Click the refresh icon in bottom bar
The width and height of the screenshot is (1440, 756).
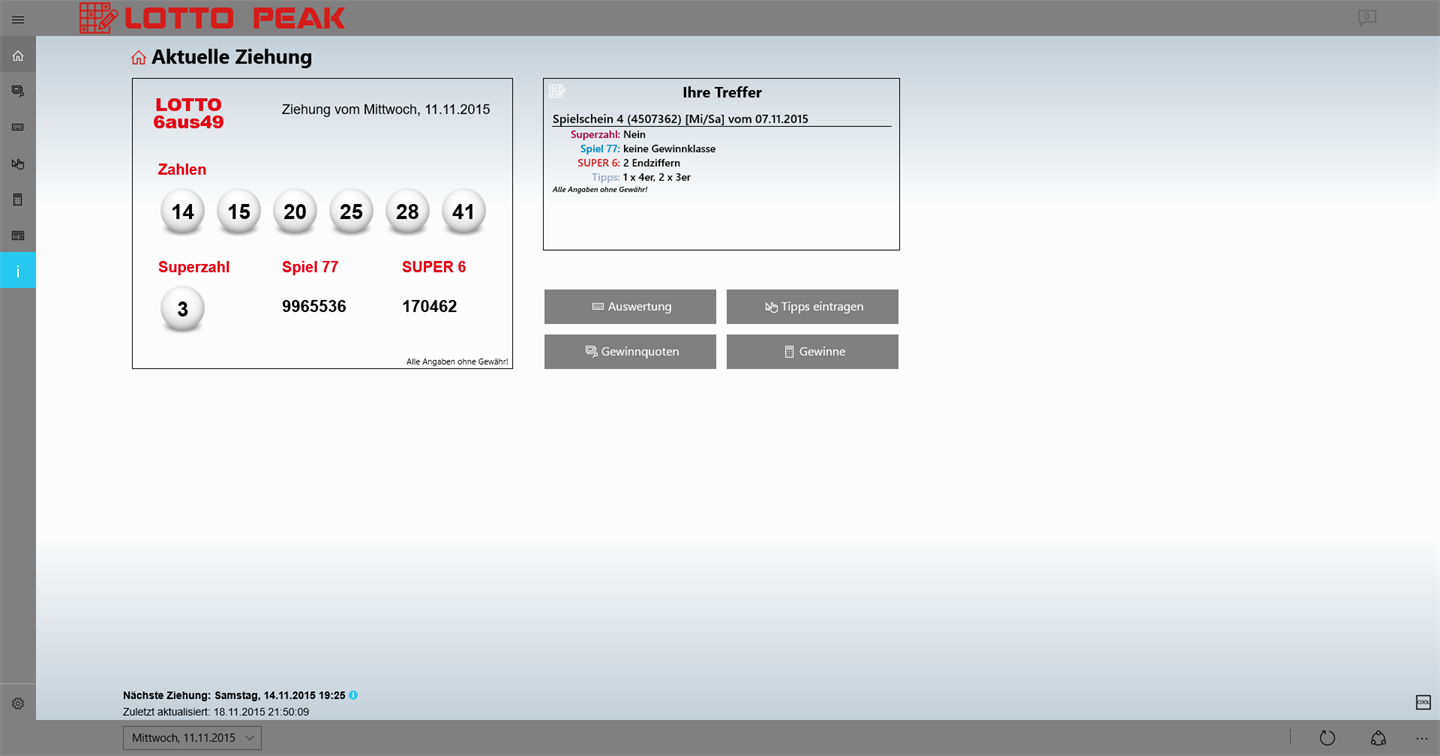1327,738
